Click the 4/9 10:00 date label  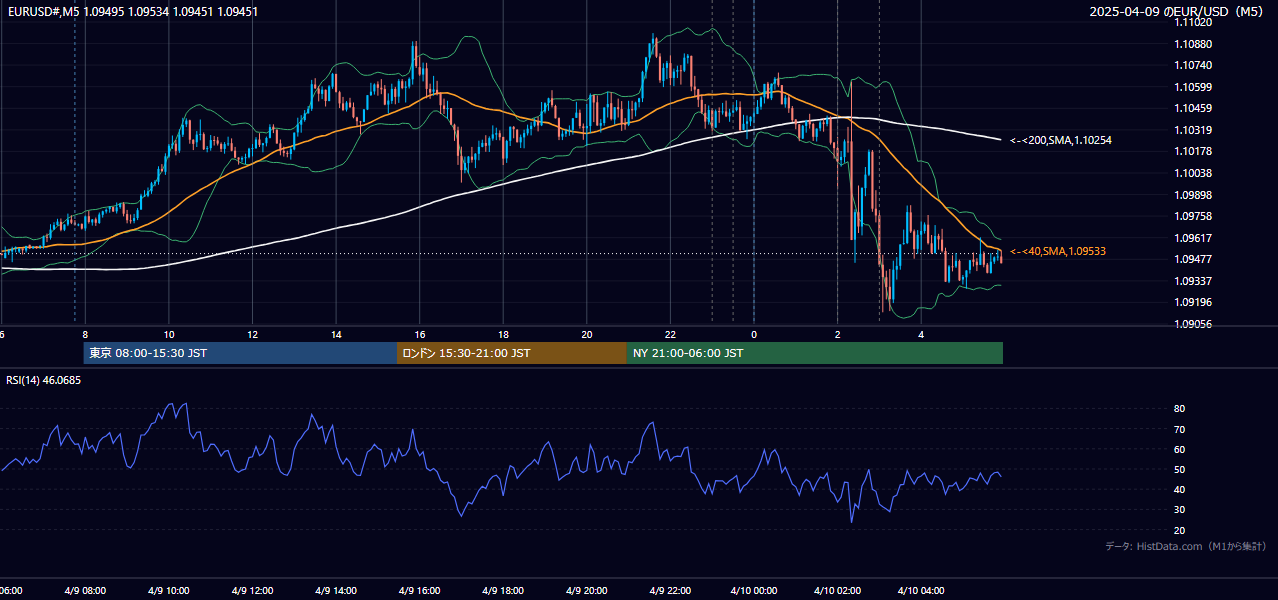click(x=169, y=591)
